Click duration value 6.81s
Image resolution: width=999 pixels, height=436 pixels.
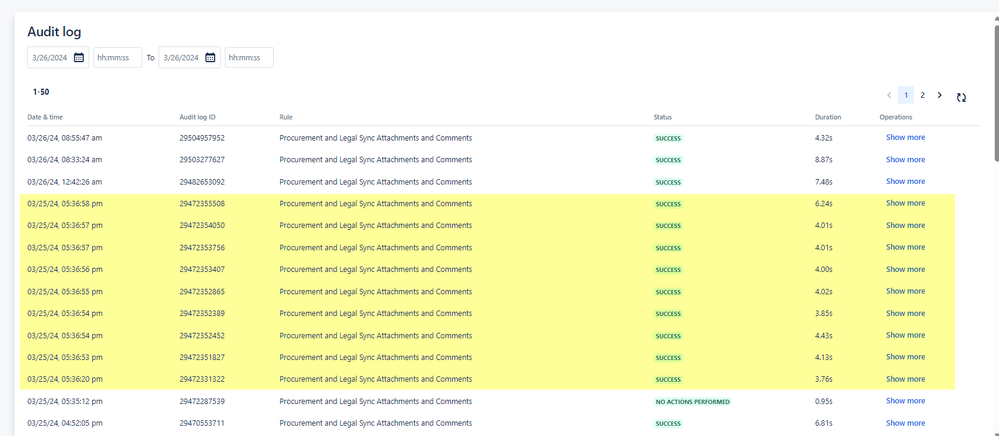click(823, 423)
